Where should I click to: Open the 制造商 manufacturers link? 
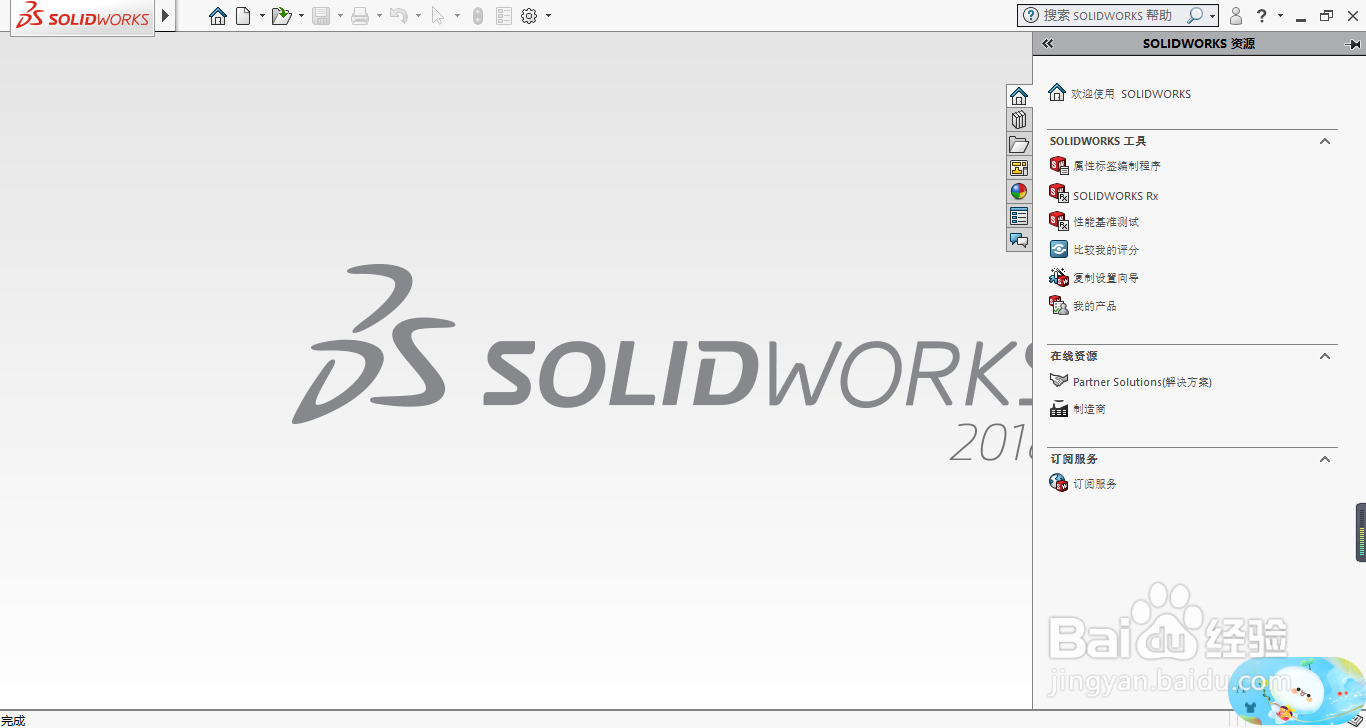[1077, 409]
